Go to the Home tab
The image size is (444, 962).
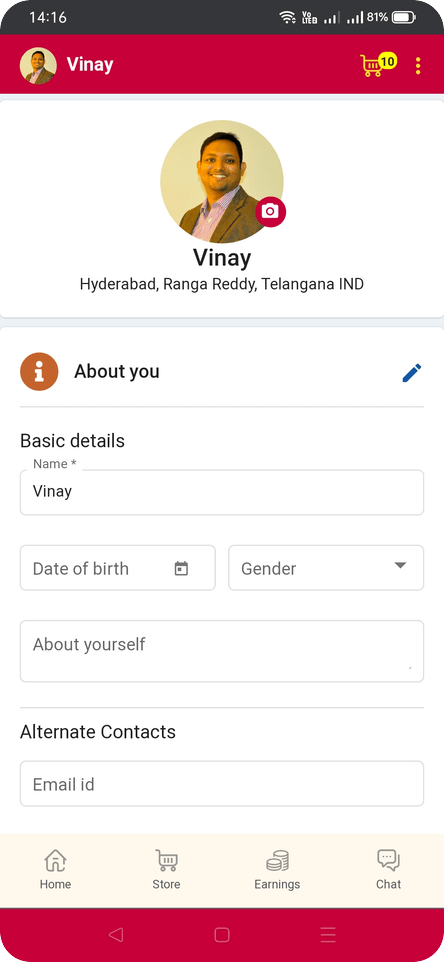click(x=55, y=870)
